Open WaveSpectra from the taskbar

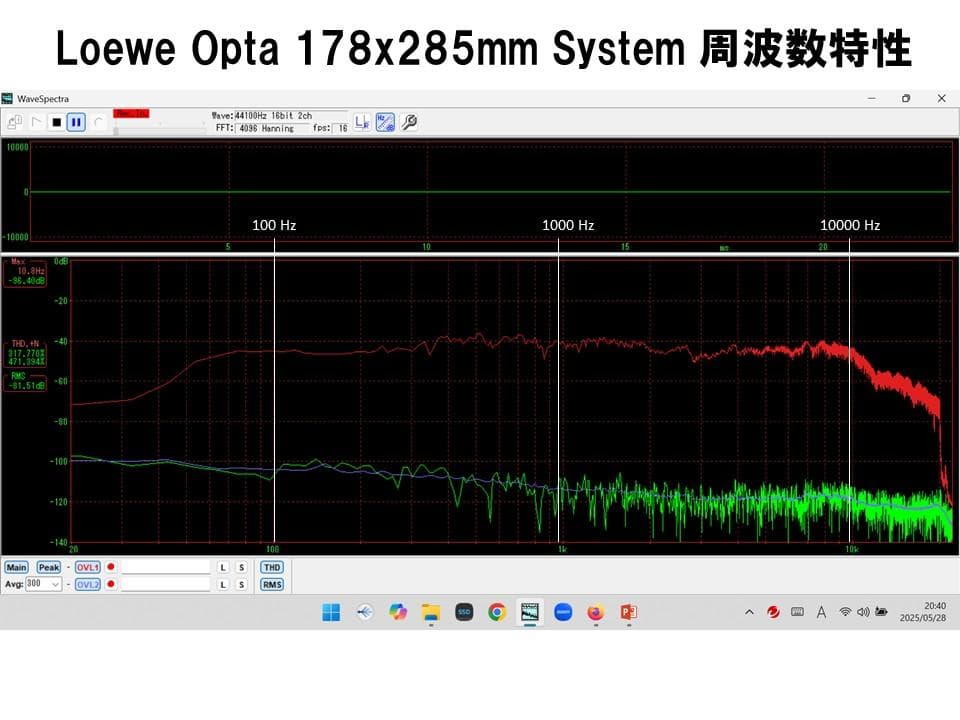(x=531, y=613)
